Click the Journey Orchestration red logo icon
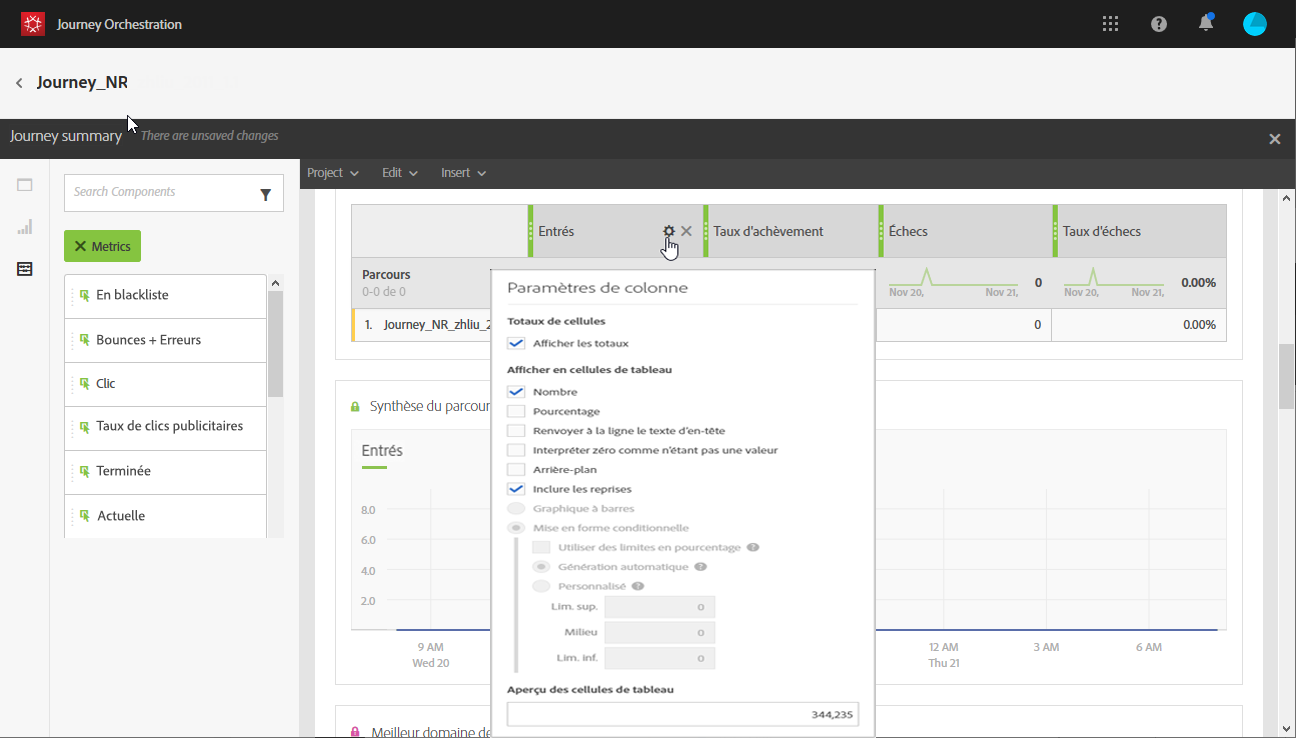Image resolution: width=1296 pixels, height=738 pixels. pyautogui.click(x=33, y=24)
